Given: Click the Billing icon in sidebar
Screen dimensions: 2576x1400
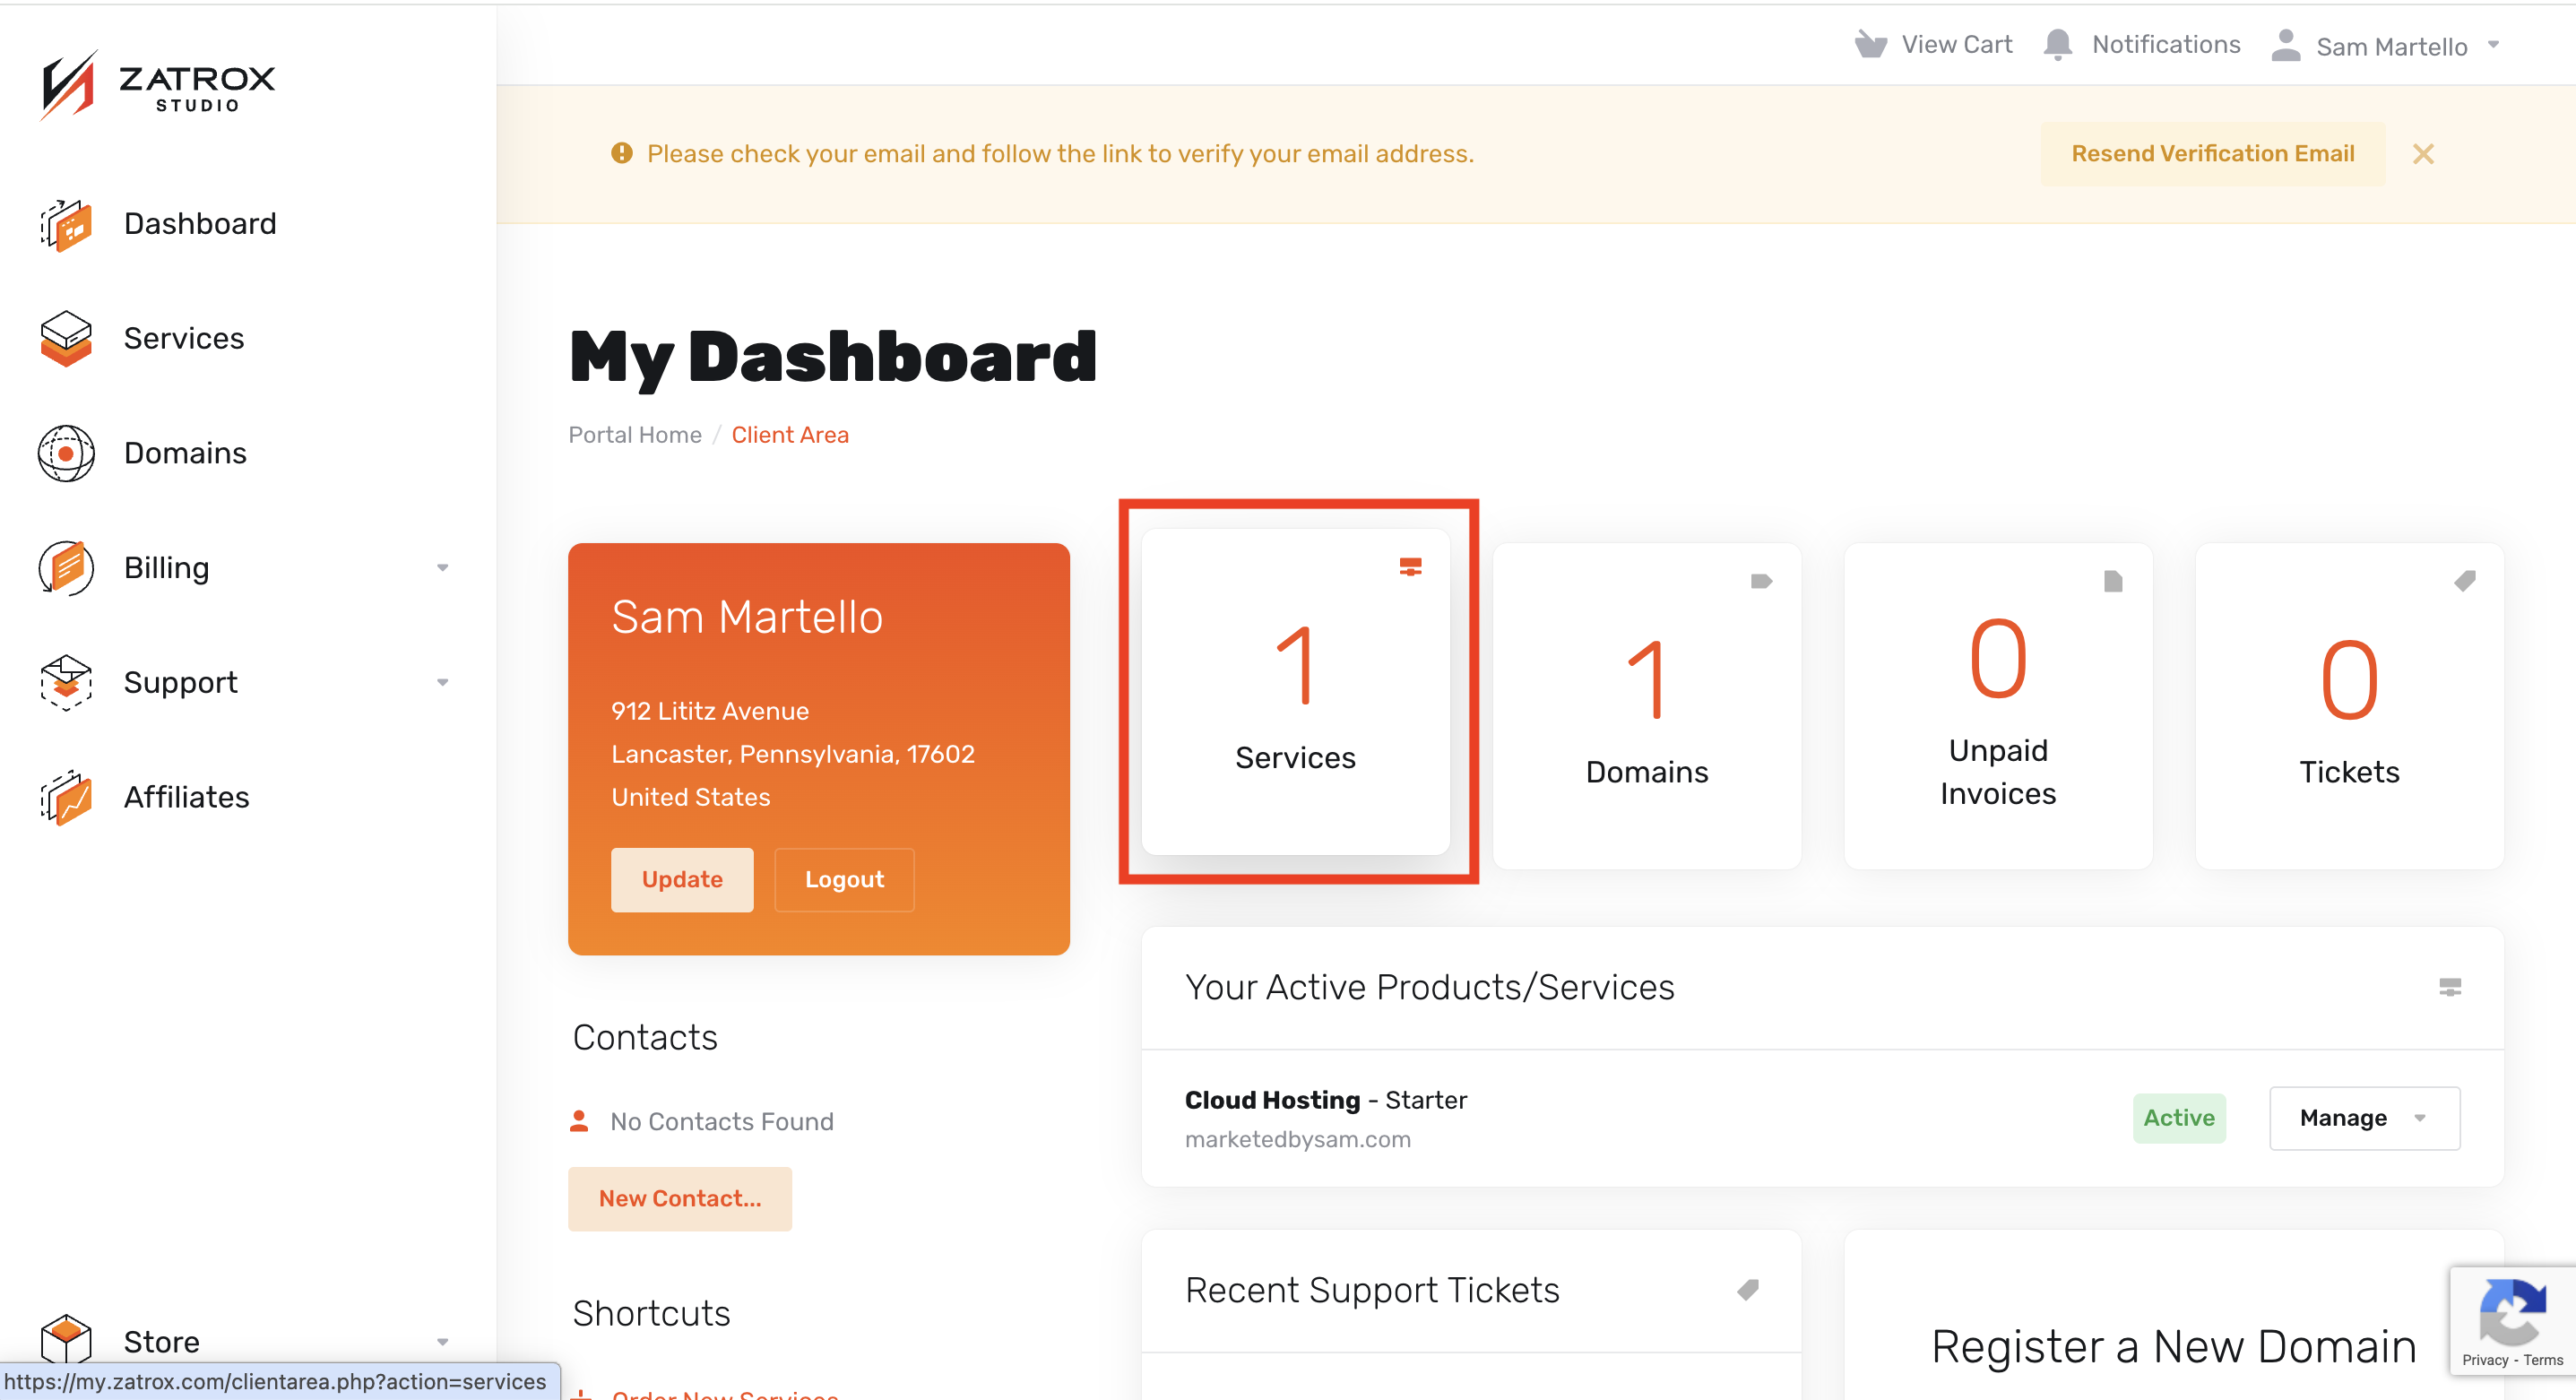Looking at the screenshot, I should coord(66,568).
